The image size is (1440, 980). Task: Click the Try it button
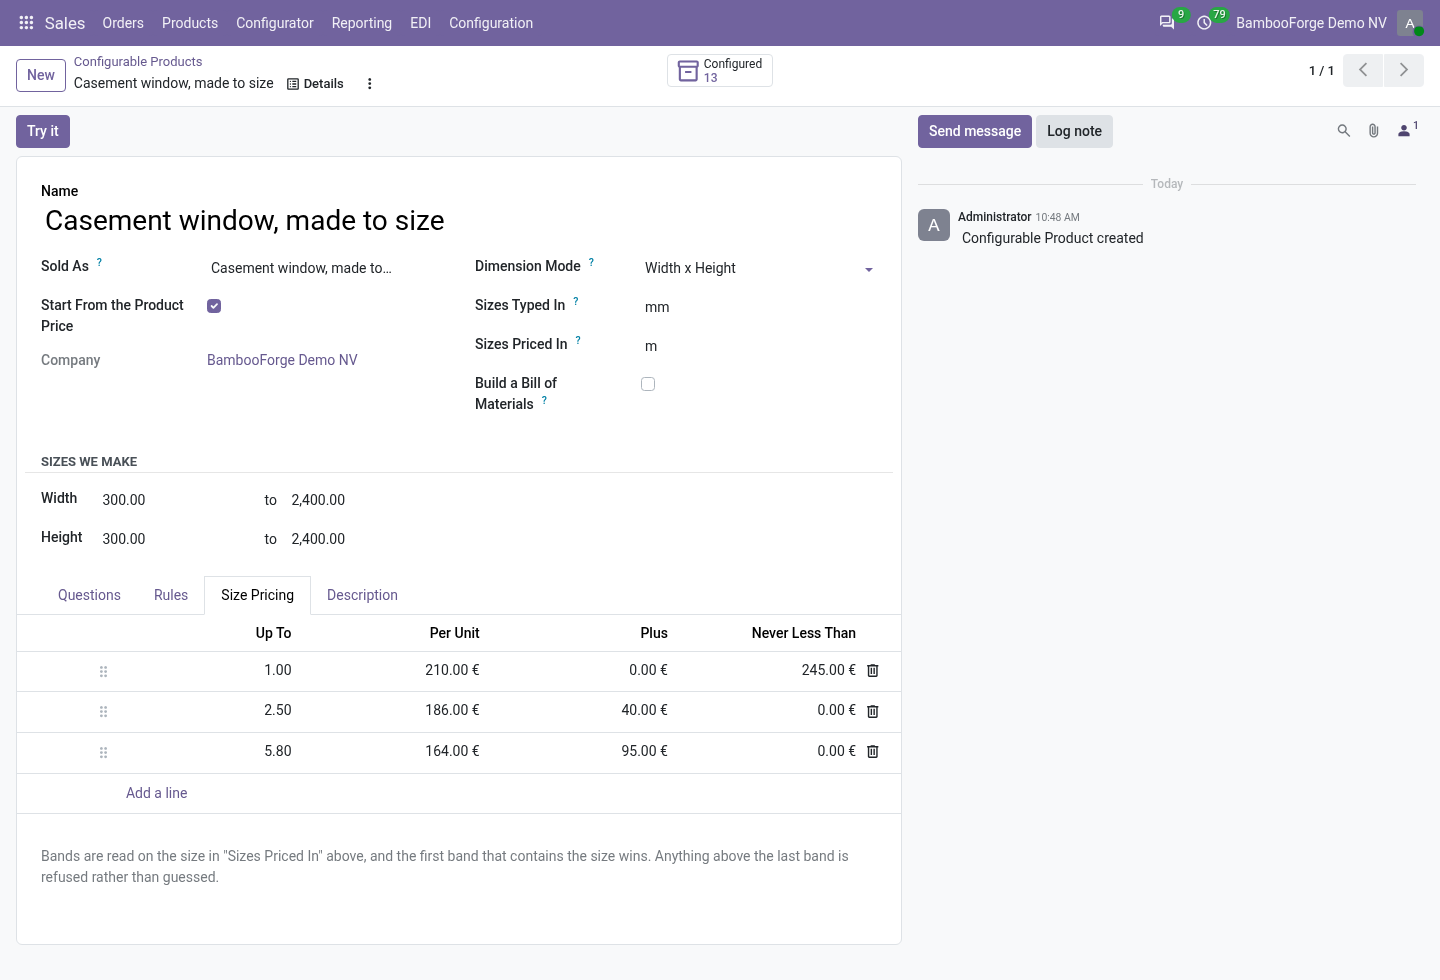(43, 131)
